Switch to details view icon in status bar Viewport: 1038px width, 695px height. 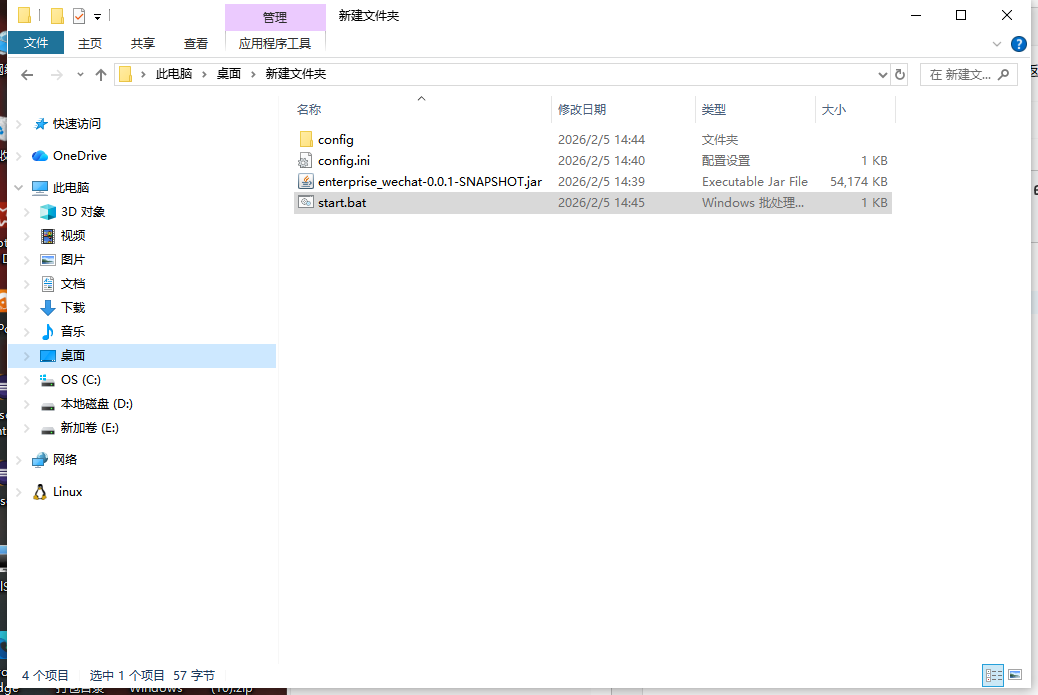pyautogui.click(x=992, y=675)
